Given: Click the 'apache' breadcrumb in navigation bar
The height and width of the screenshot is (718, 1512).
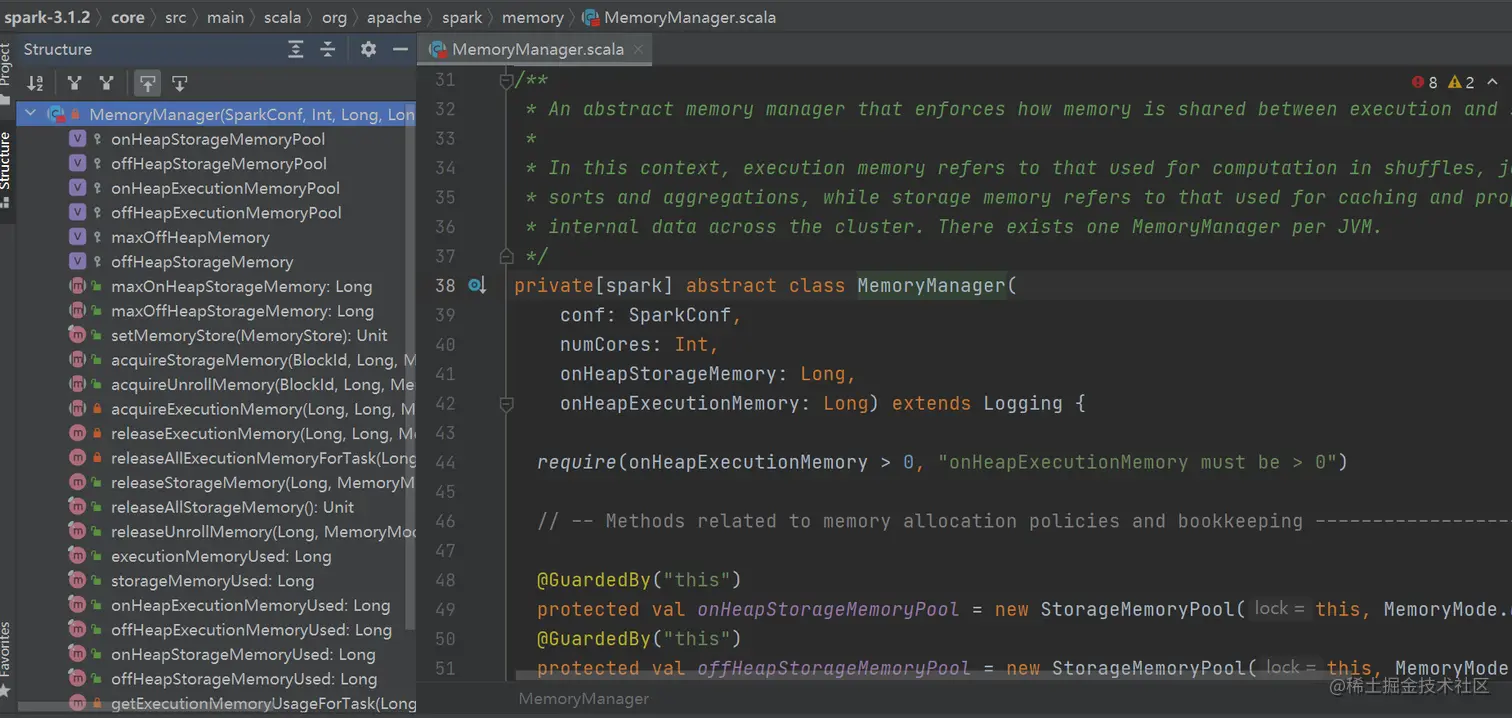Looking at the screenshot, I should click(x=394, y=17).
